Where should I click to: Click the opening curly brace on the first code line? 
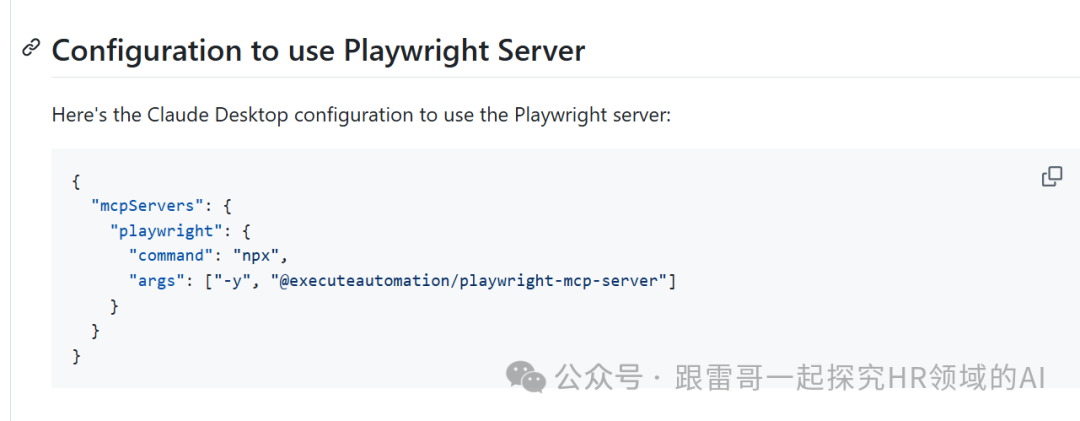pos(76,181)
